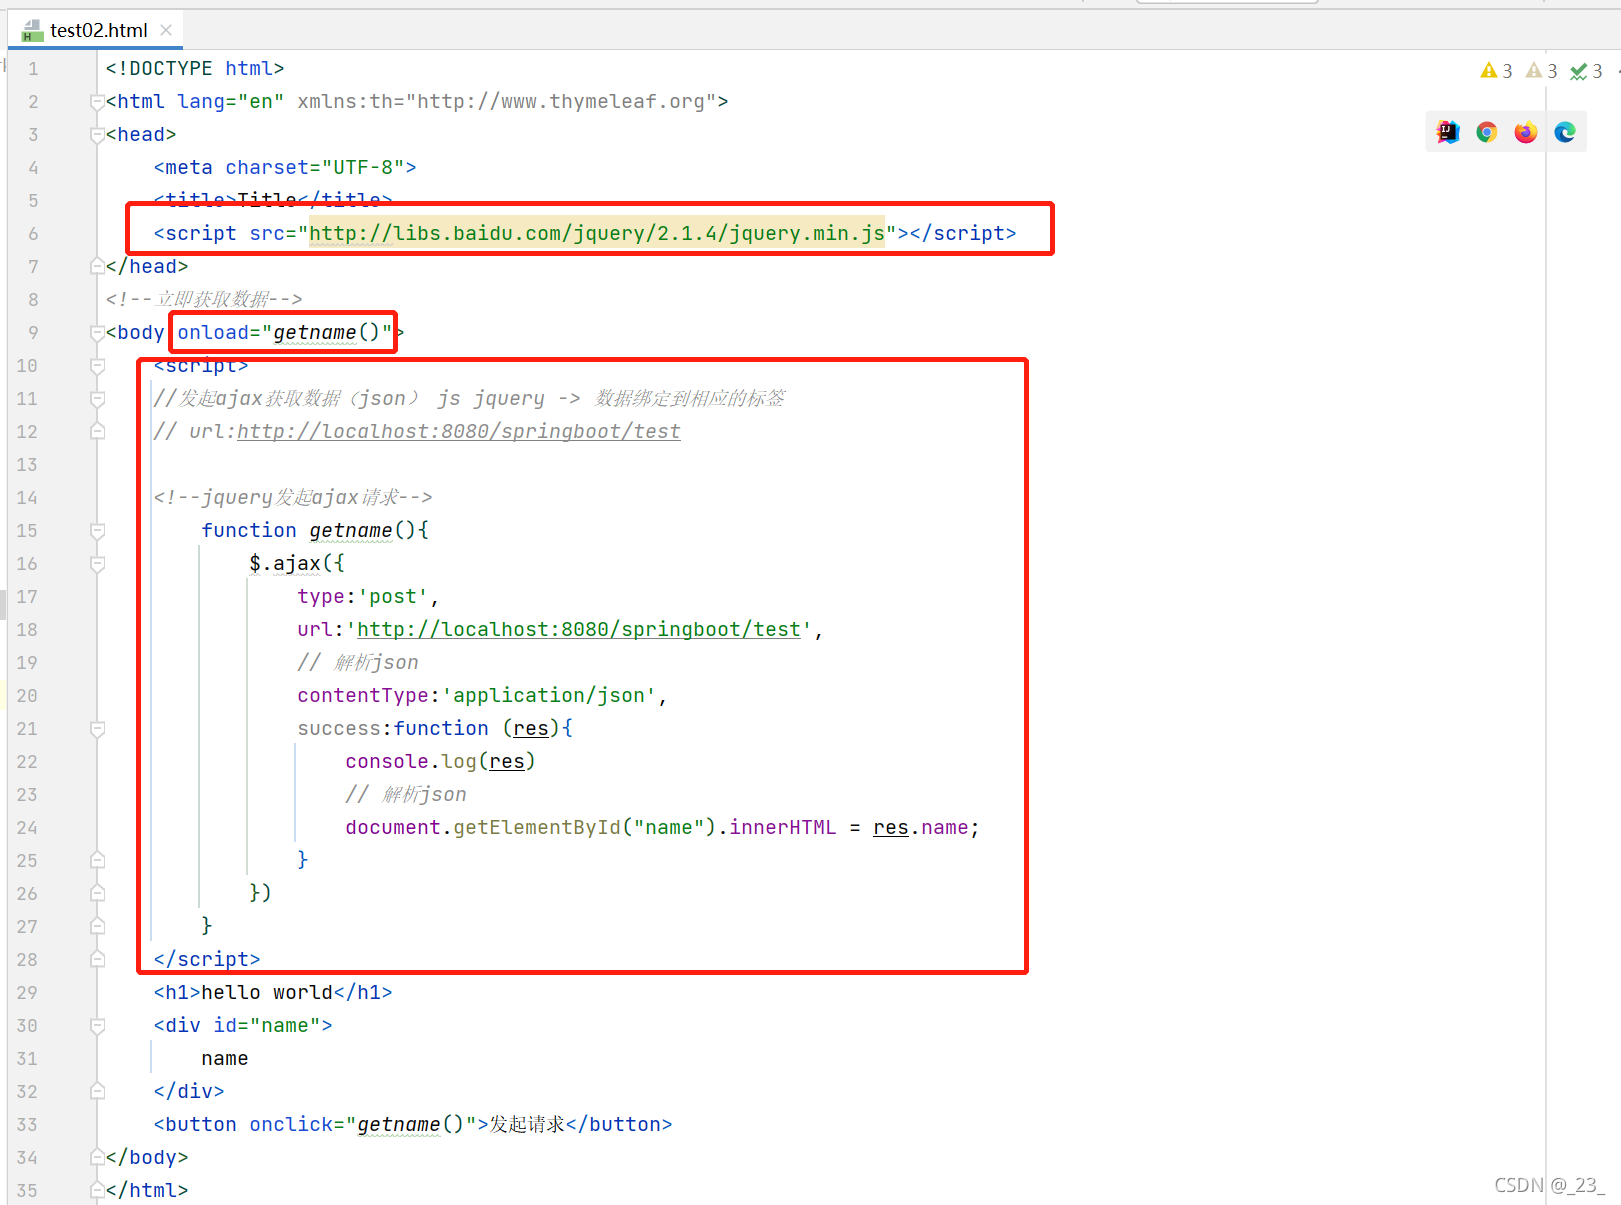Click the <!DOCTYPE html> declaration
This screenshot has width=1621, height=1205.
pos(195,68)
